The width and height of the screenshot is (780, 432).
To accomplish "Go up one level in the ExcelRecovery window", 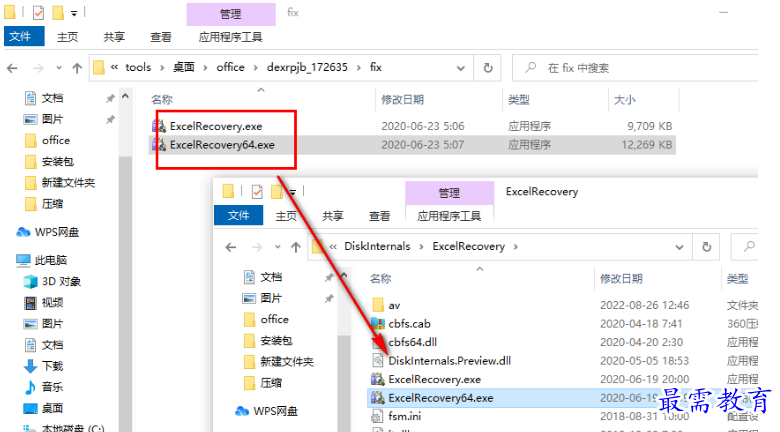I will 296,247.
